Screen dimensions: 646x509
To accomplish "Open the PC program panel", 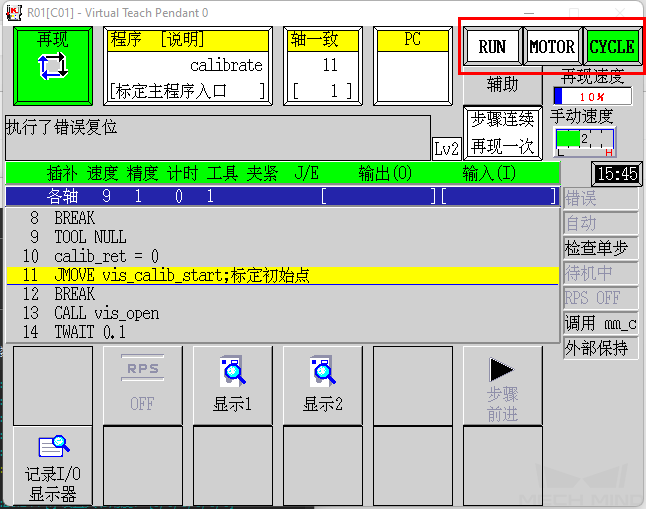I will pos(413,66).
